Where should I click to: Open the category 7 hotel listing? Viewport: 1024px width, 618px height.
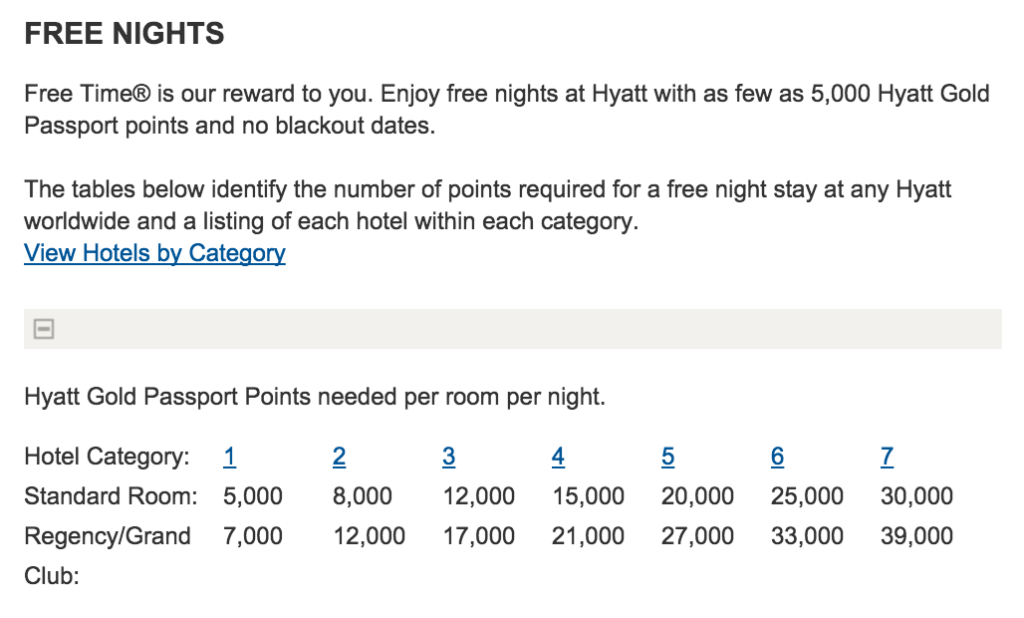coord(886,456)
